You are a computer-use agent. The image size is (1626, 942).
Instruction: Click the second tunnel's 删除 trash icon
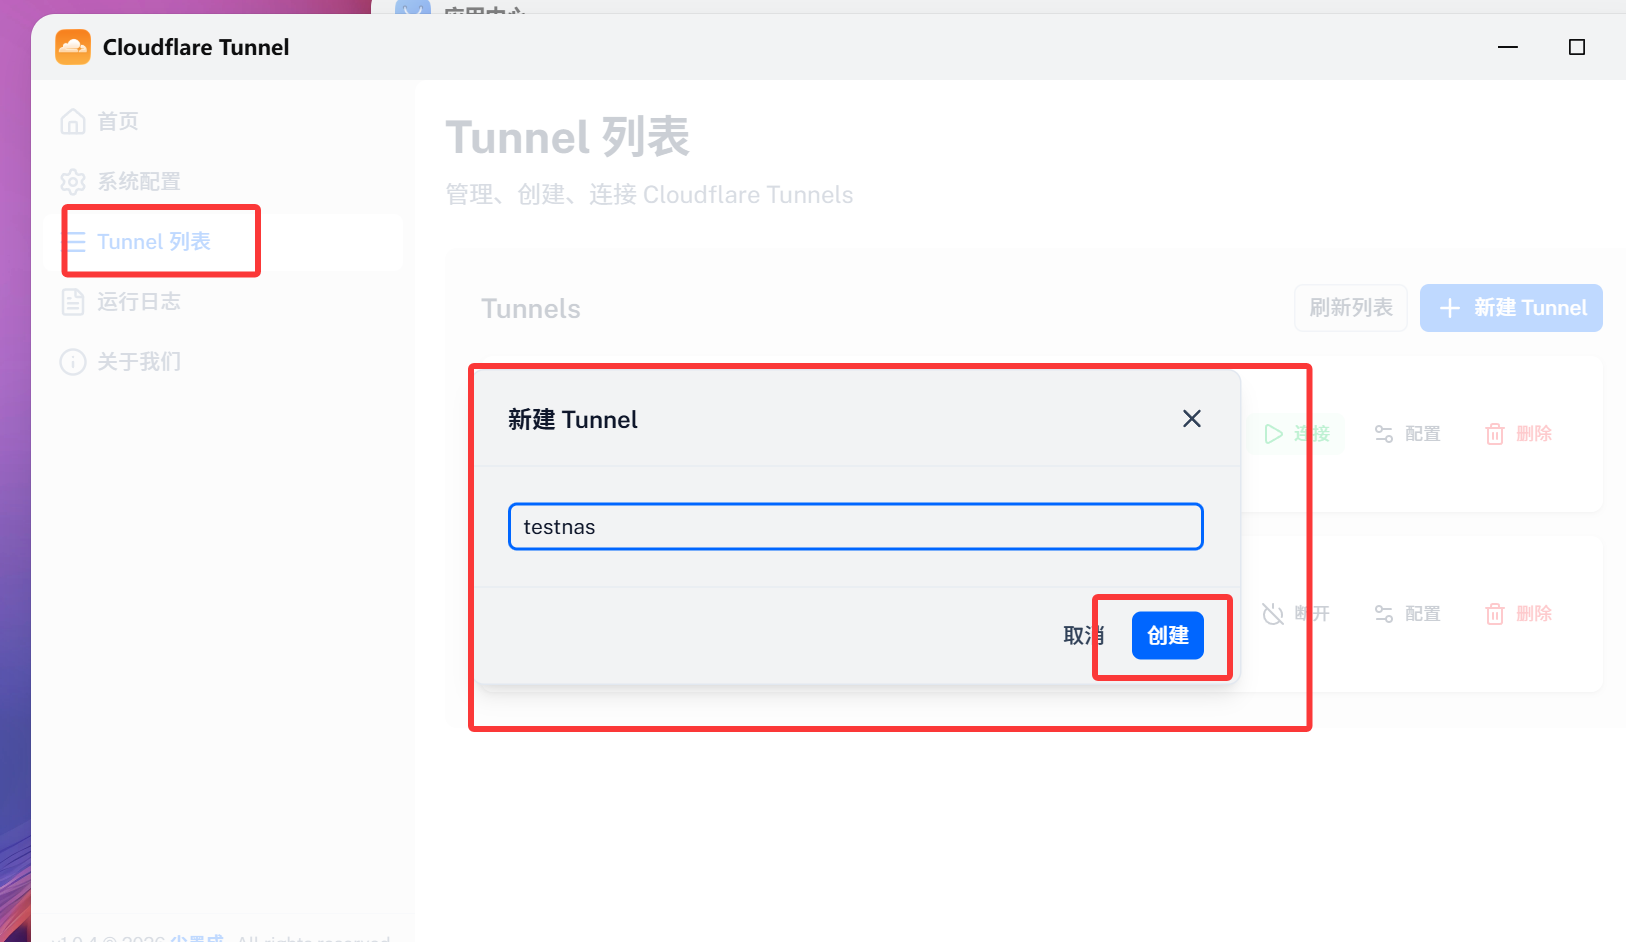(x=1495, y=614)
